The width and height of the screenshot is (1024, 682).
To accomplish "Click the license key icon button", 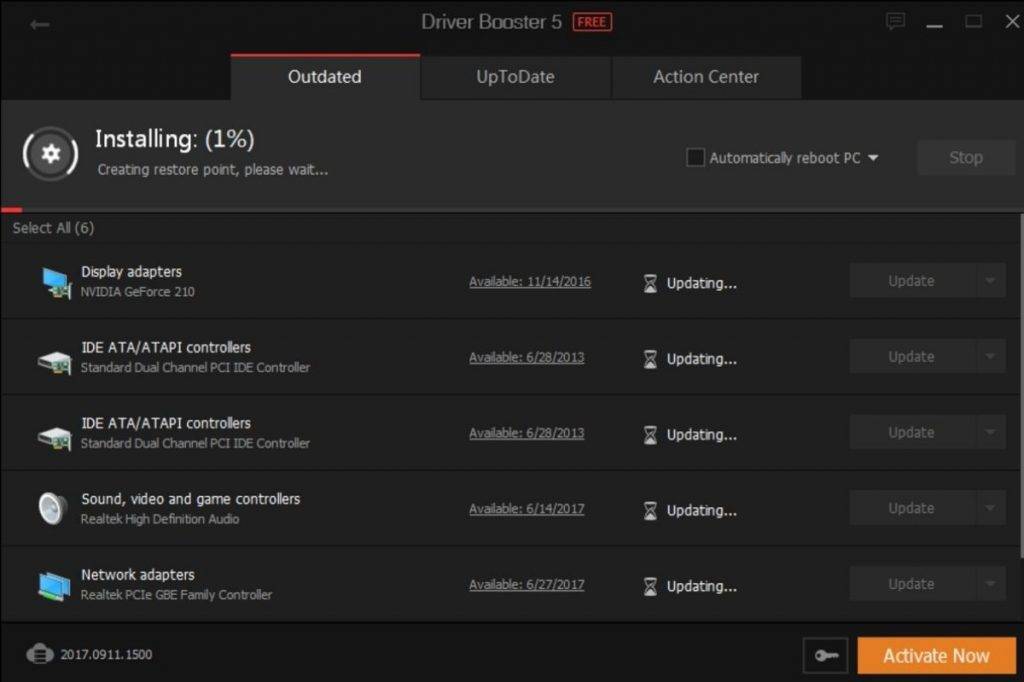I will coord(825,656).
